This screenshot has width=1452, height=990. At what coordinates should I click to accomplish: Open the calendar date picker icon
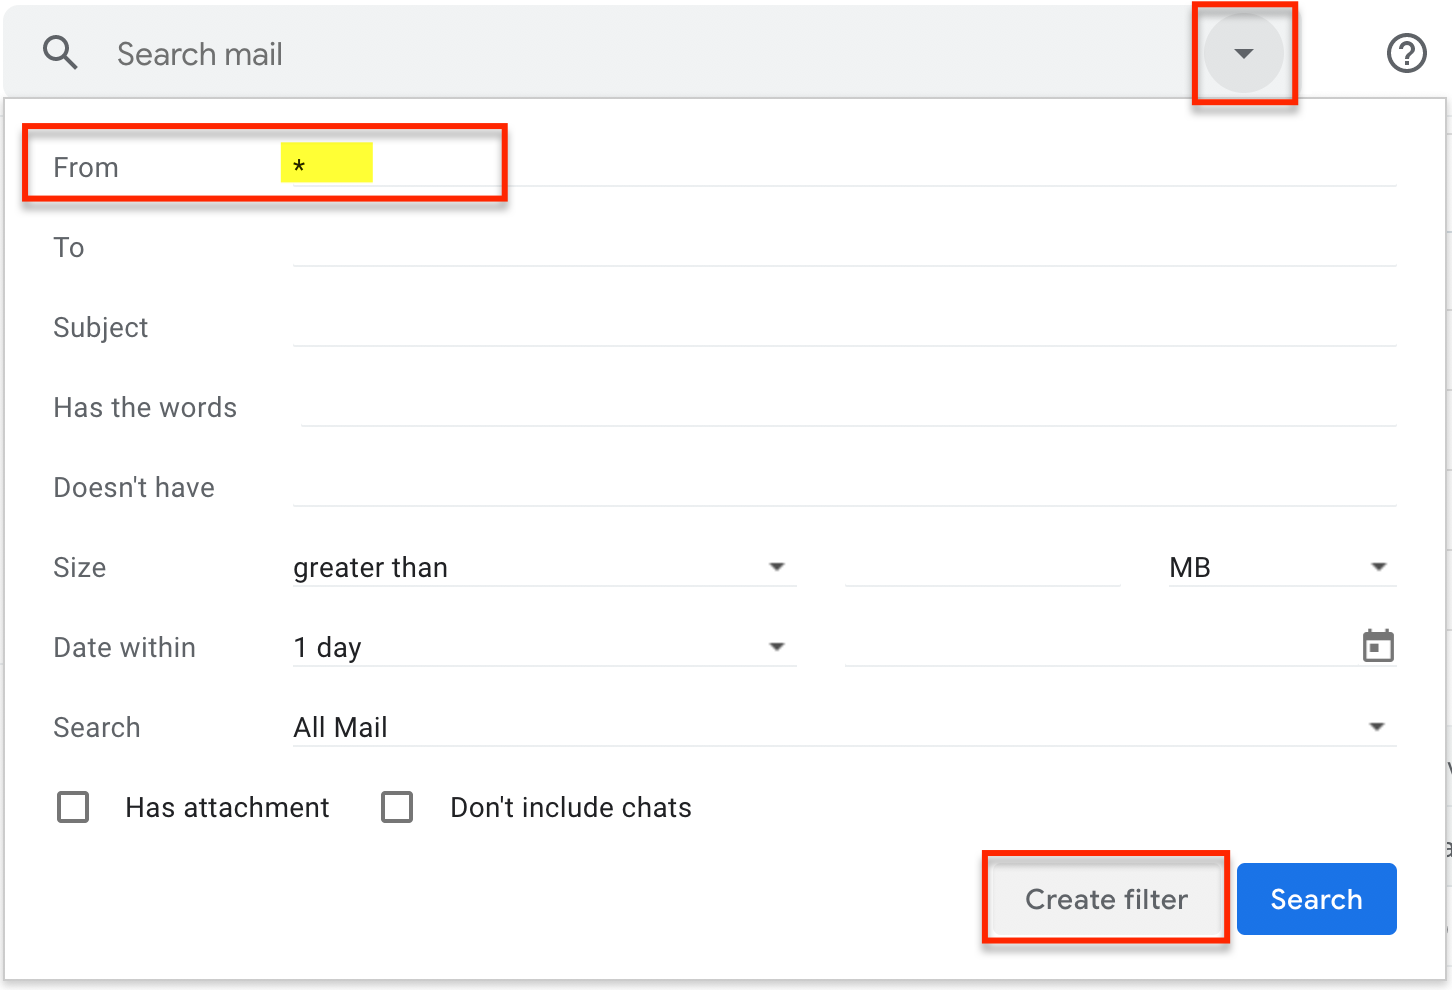coord(1378,645)
